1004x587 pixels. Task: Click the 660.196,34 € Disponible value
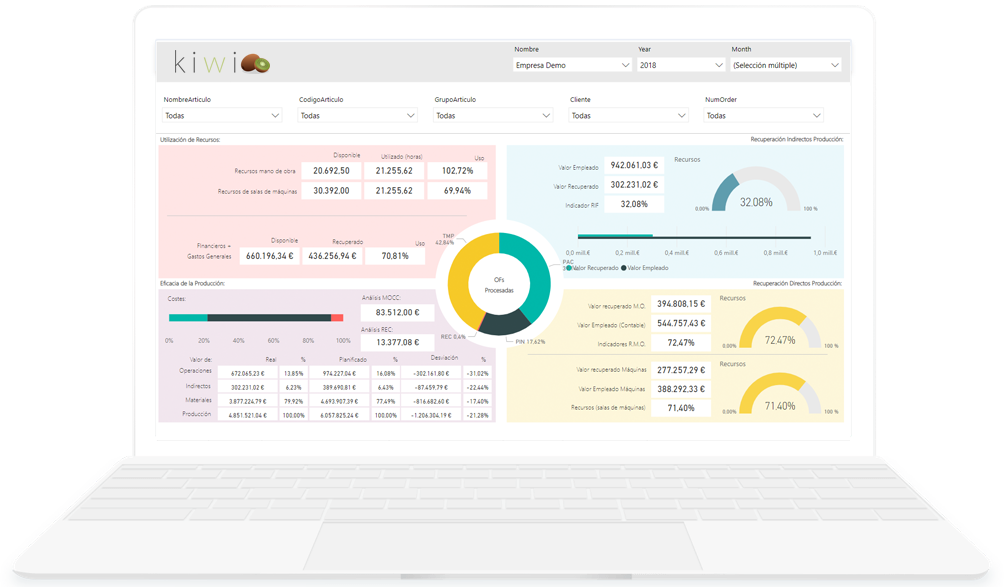click(270, 256)
